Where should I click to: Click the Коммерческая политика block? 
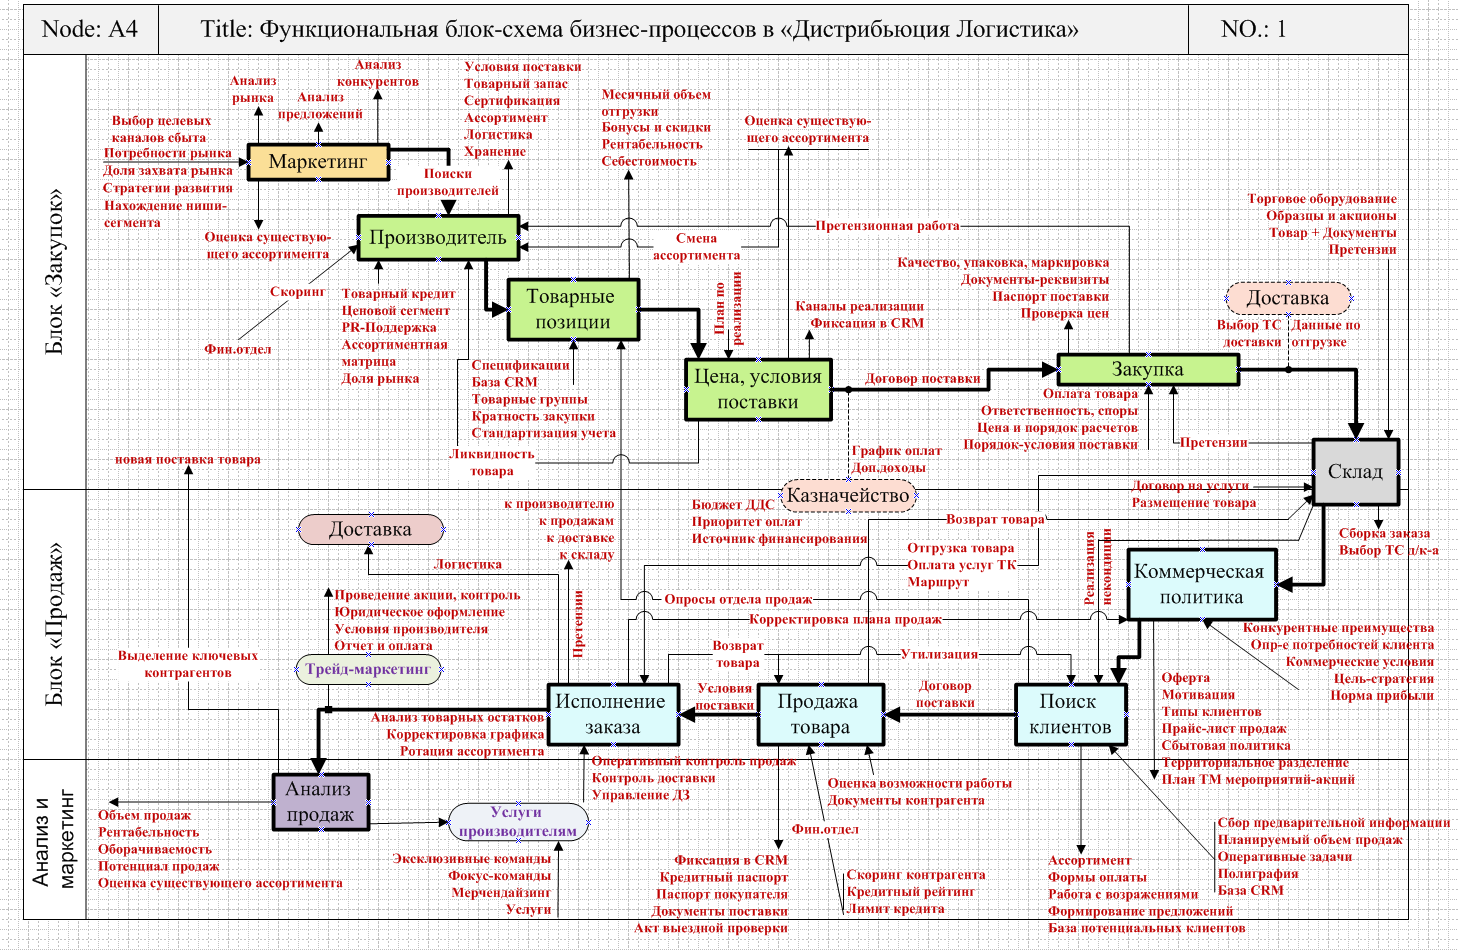pyautogui.click(x=1201, y=584)
